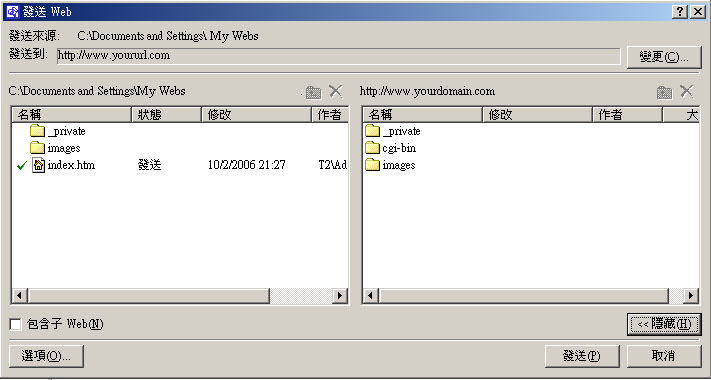Click the new folder icon above remote pane

(x=664, y=92)
